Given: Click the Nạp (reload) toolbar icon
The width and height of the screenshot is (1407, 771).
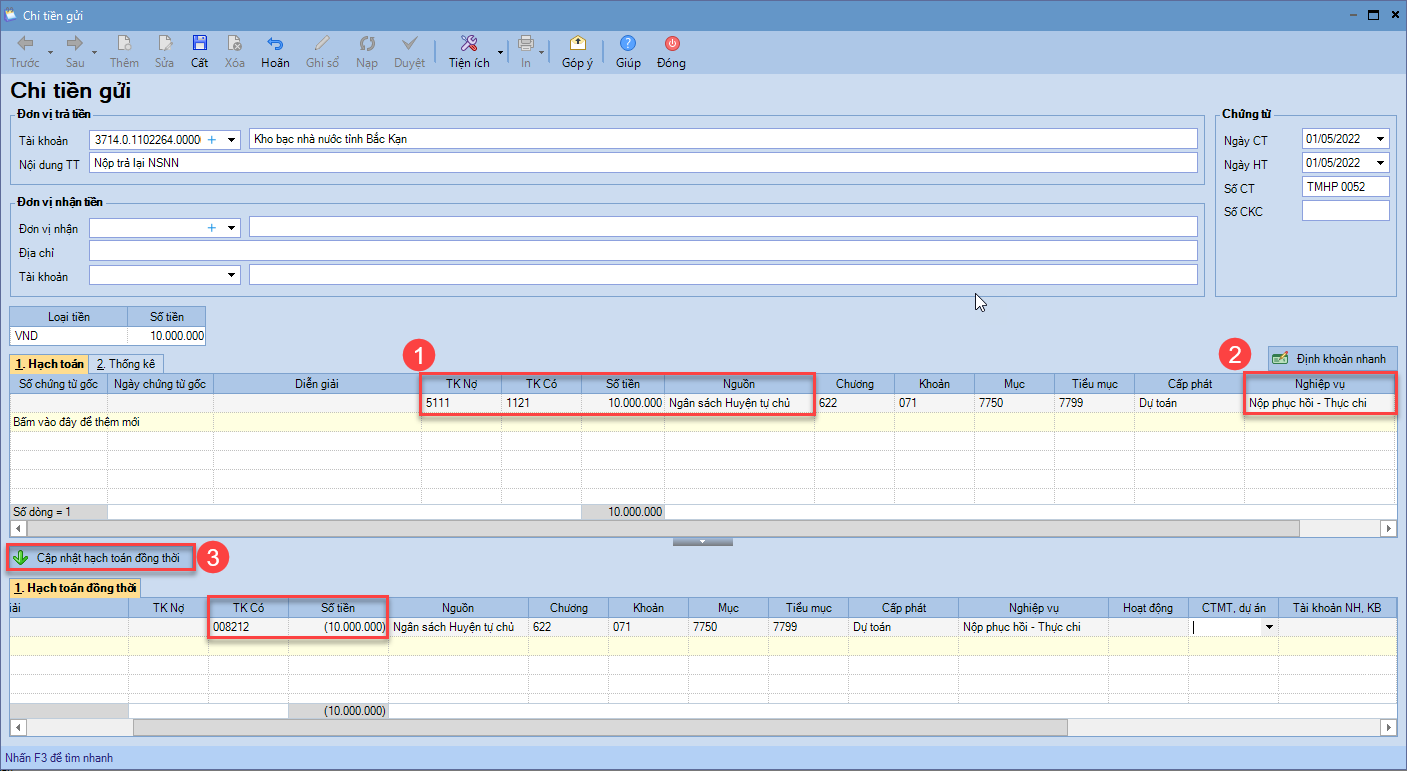Looking at the screenshot, I should tap(367, 44).
